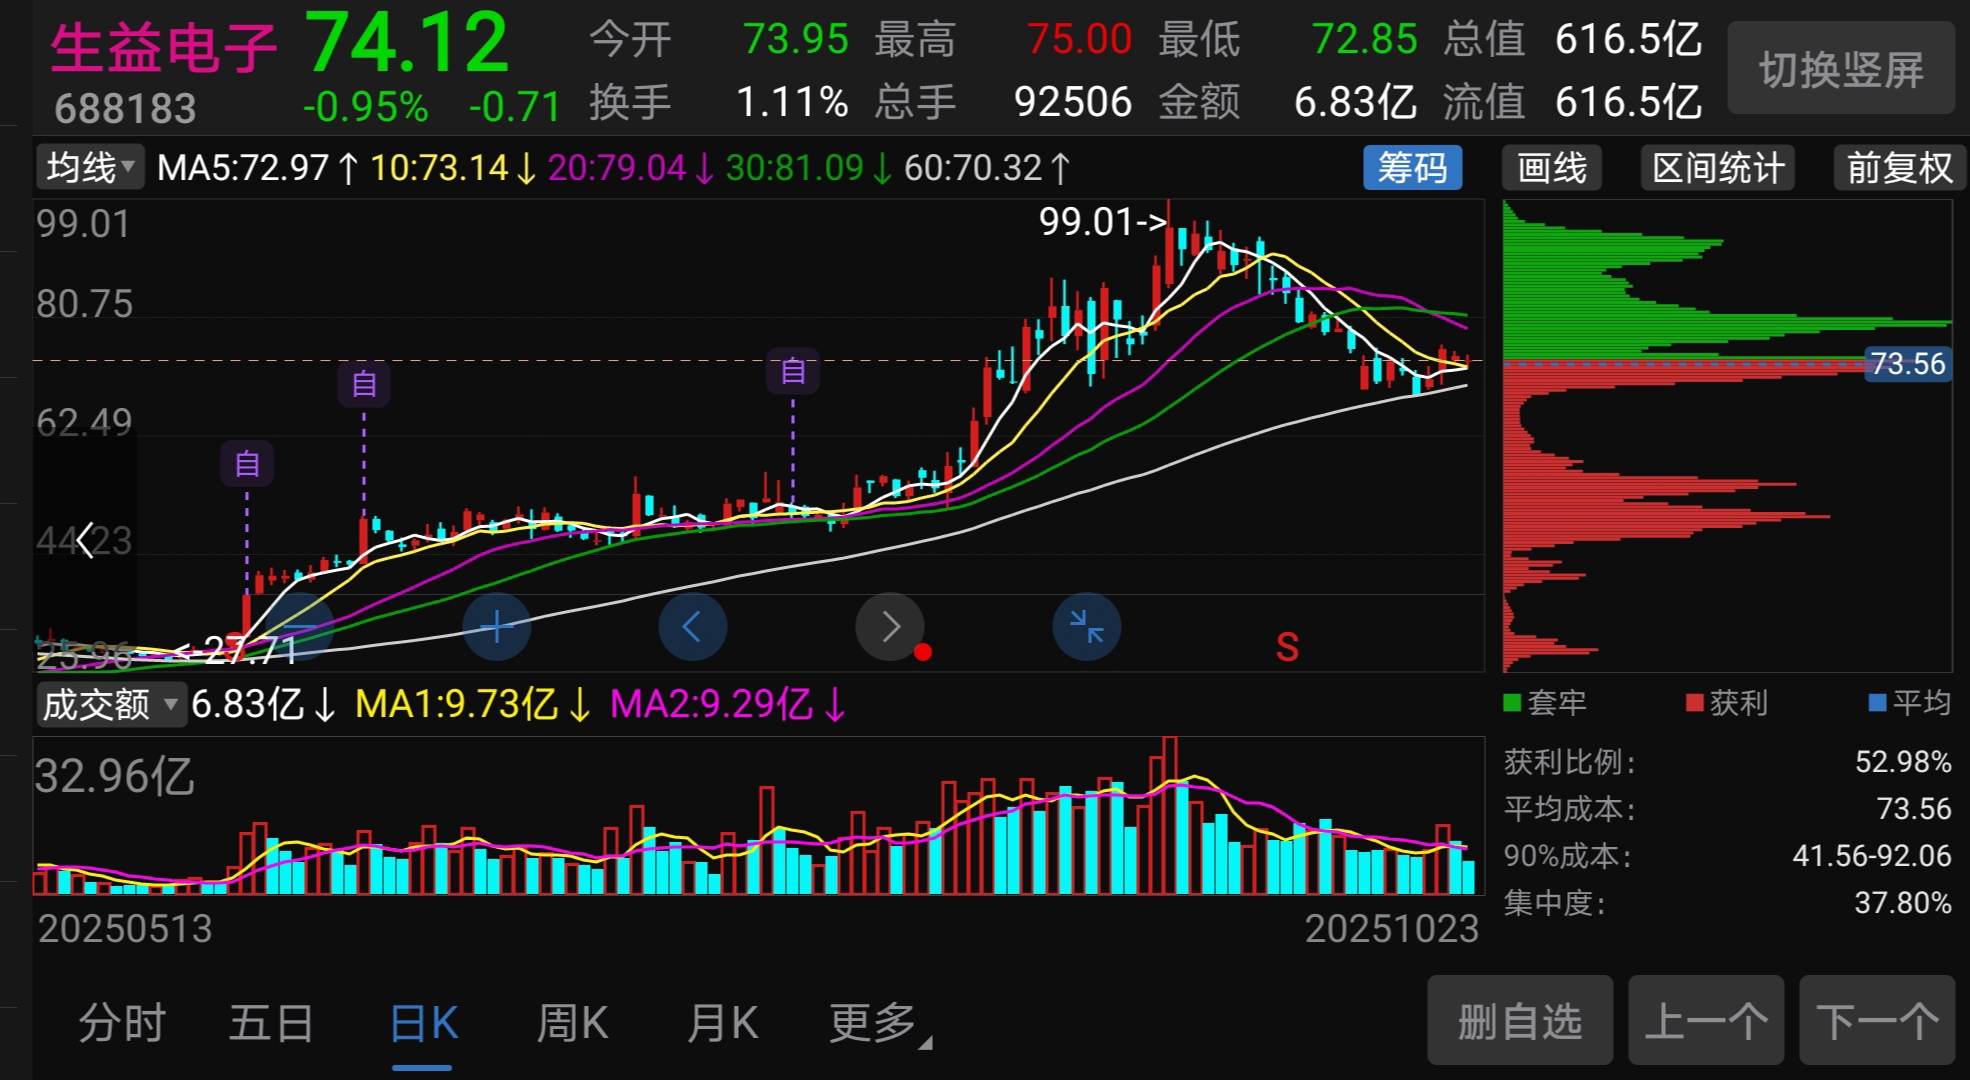The image size is (1970, 1080).
Task: Click the left chevron on chart edge
Action: coord(86,541)
